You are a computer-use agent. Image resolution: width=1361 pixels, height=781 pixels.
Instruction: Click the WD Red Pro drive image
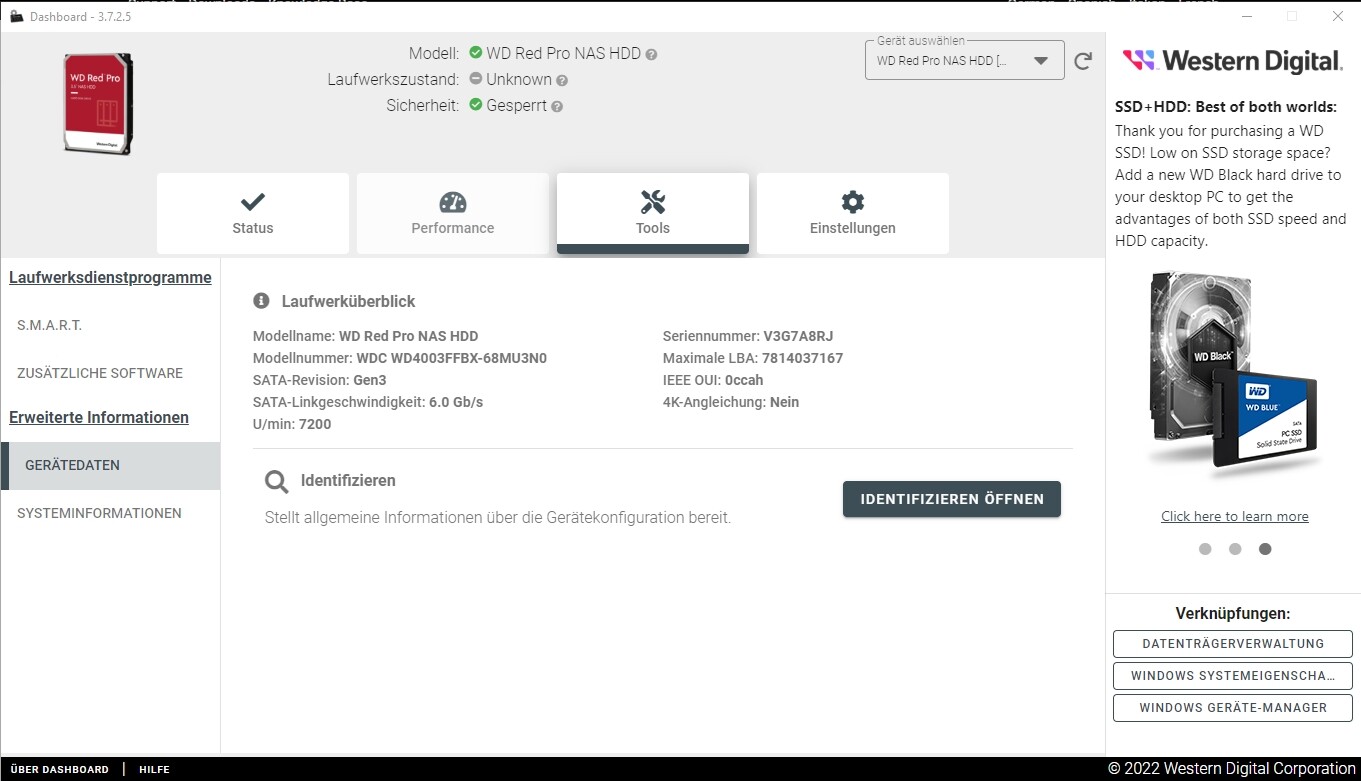pos(98,104)
